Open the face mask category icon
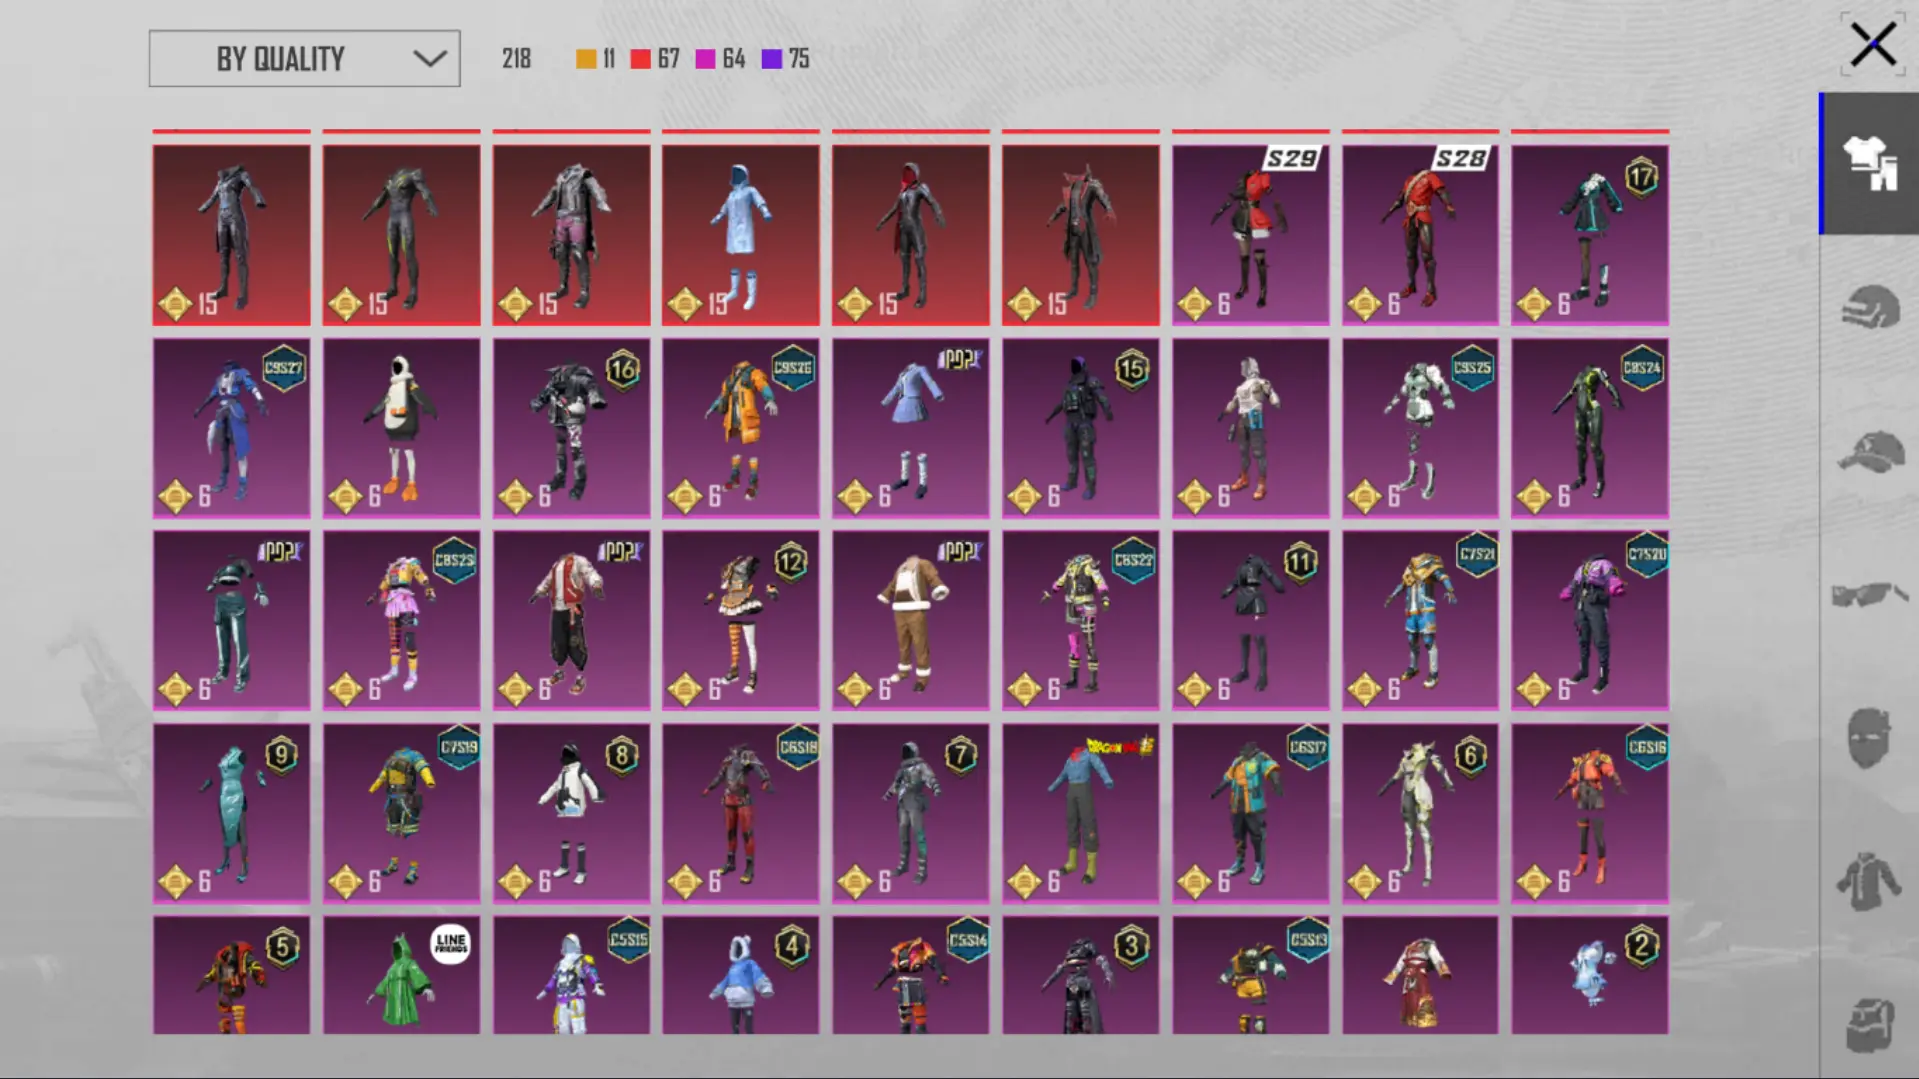The width and height of the screenshot is (1919, 1079). point(1869,738)
